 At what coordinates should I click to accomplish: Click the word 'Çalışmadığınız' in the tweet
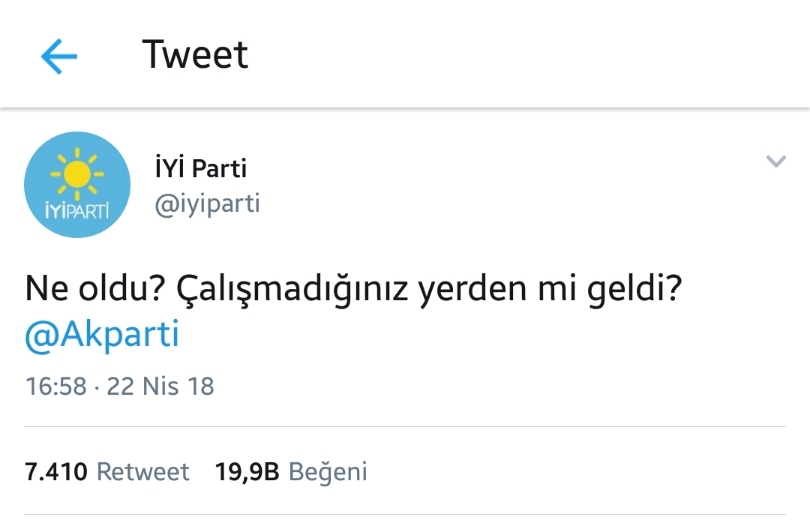(x=292, y=290)
